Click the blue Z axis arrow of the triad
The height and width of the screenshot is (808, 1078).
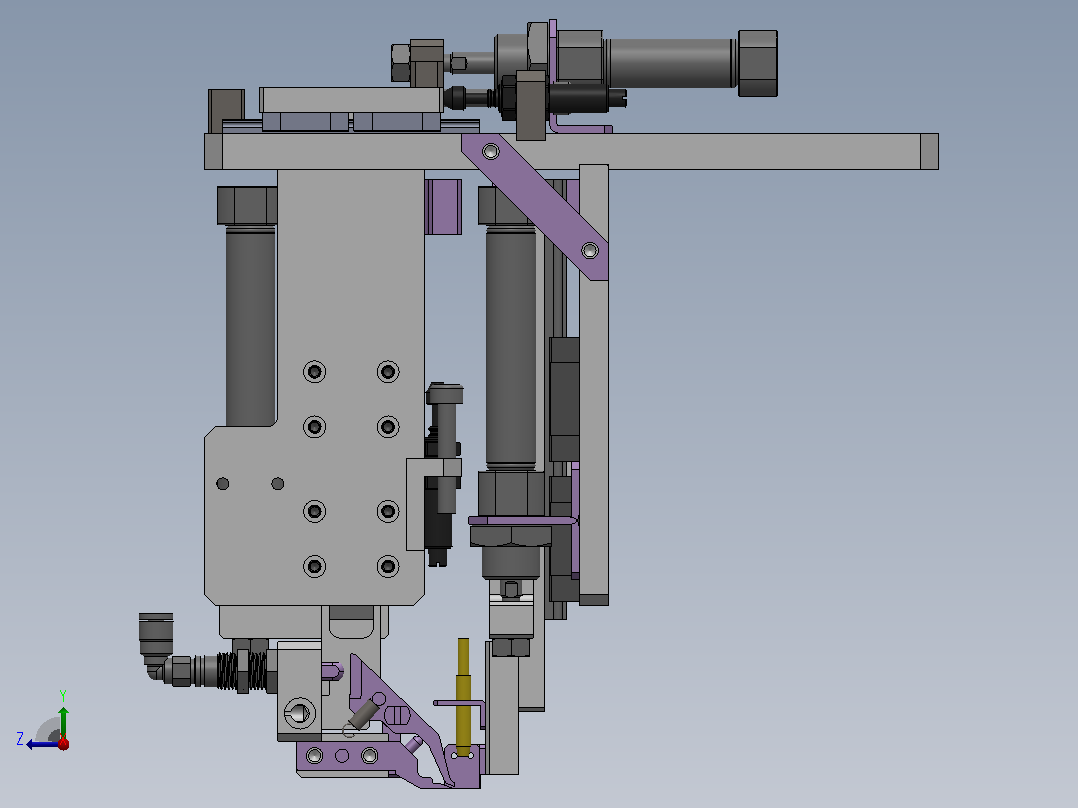click(x=41, y=744)
